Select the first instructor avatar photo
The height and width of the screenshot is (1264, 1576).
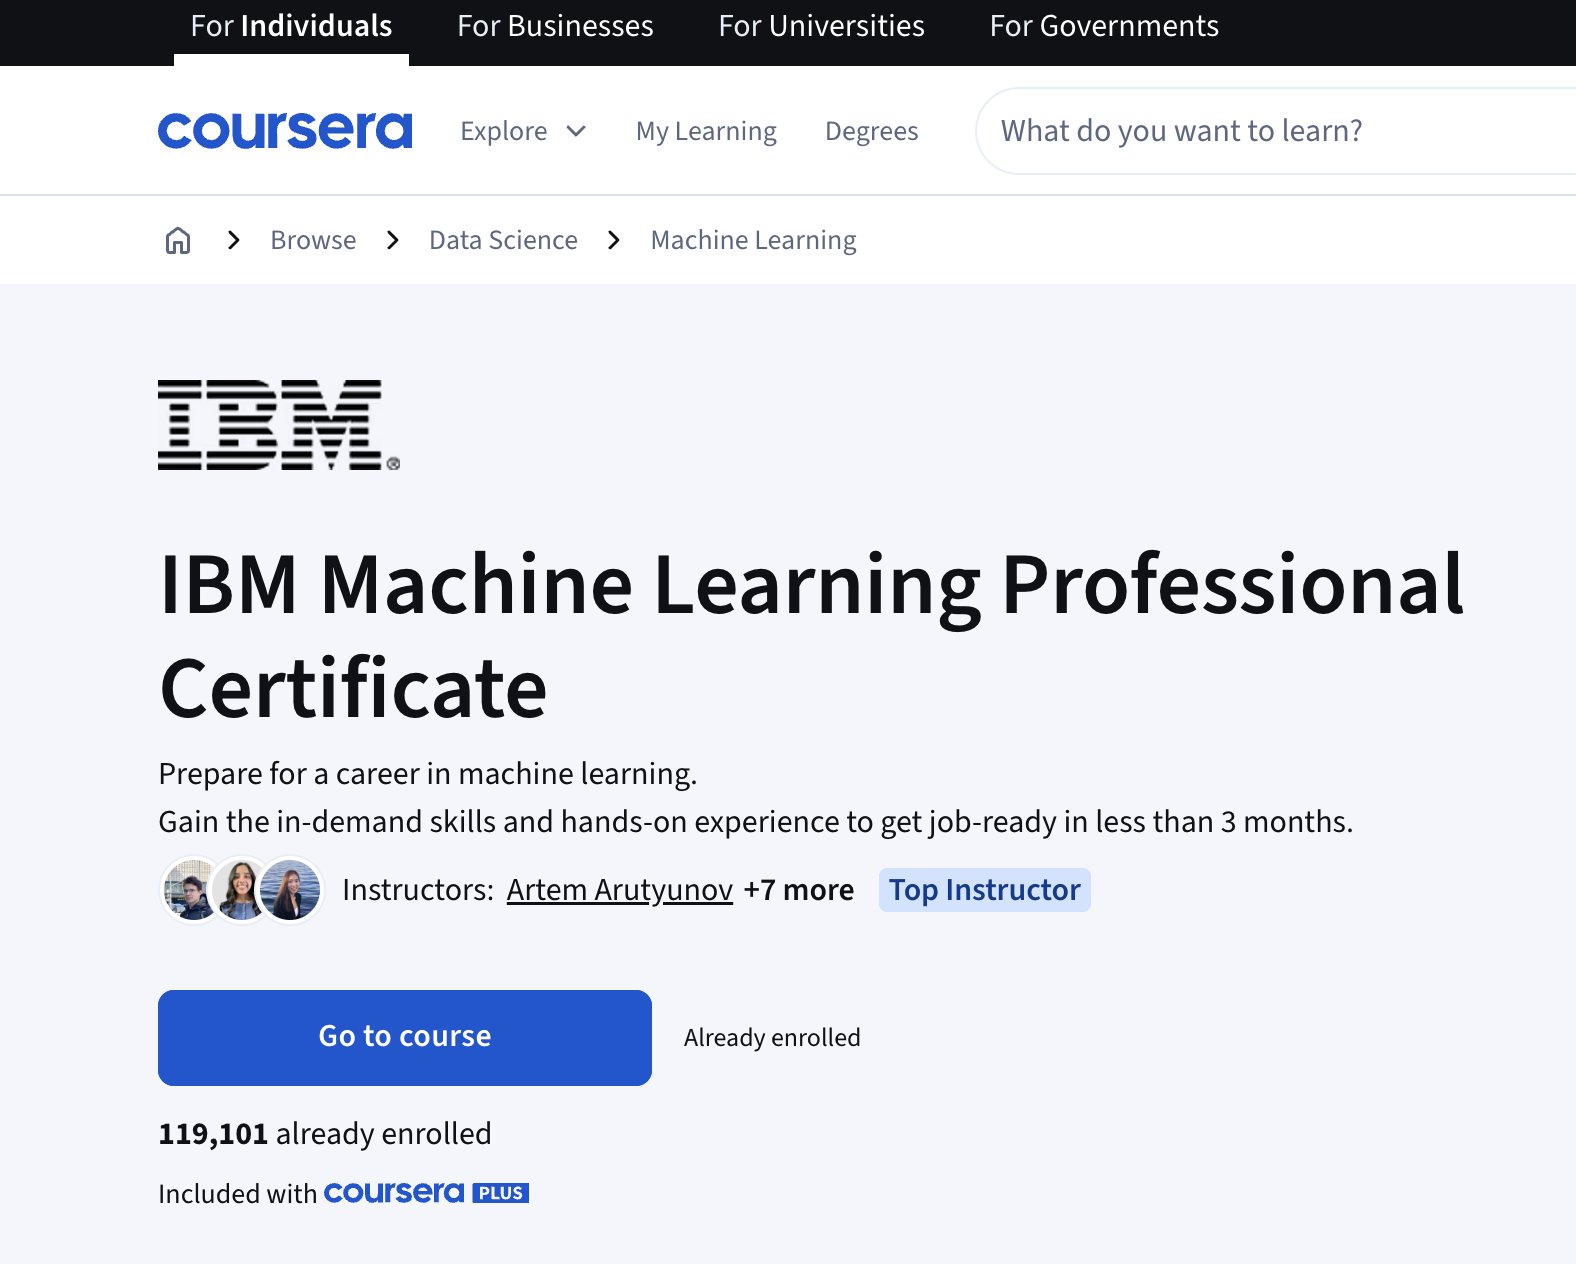pyautogui.click(x=192, y=889)
